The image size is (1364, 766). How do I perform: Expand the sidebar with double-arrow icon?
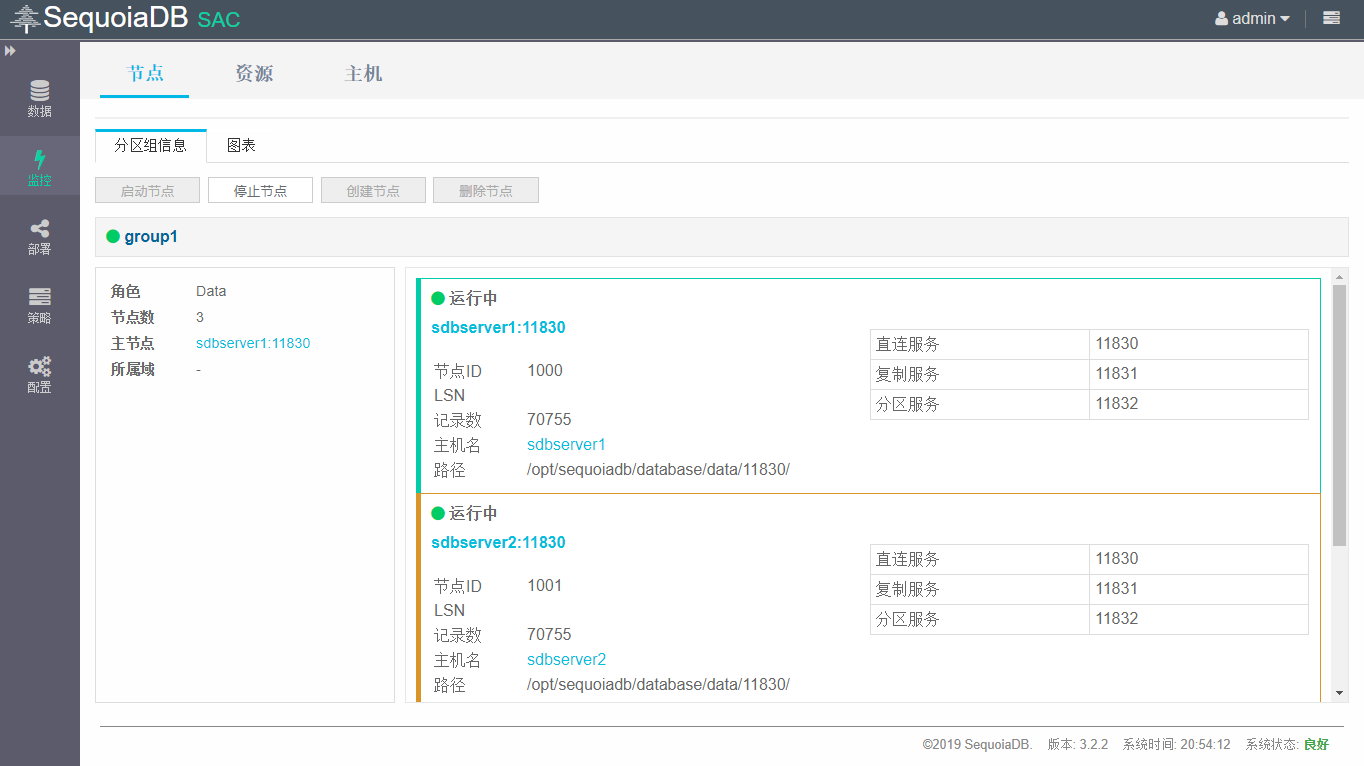click(10, 50)
